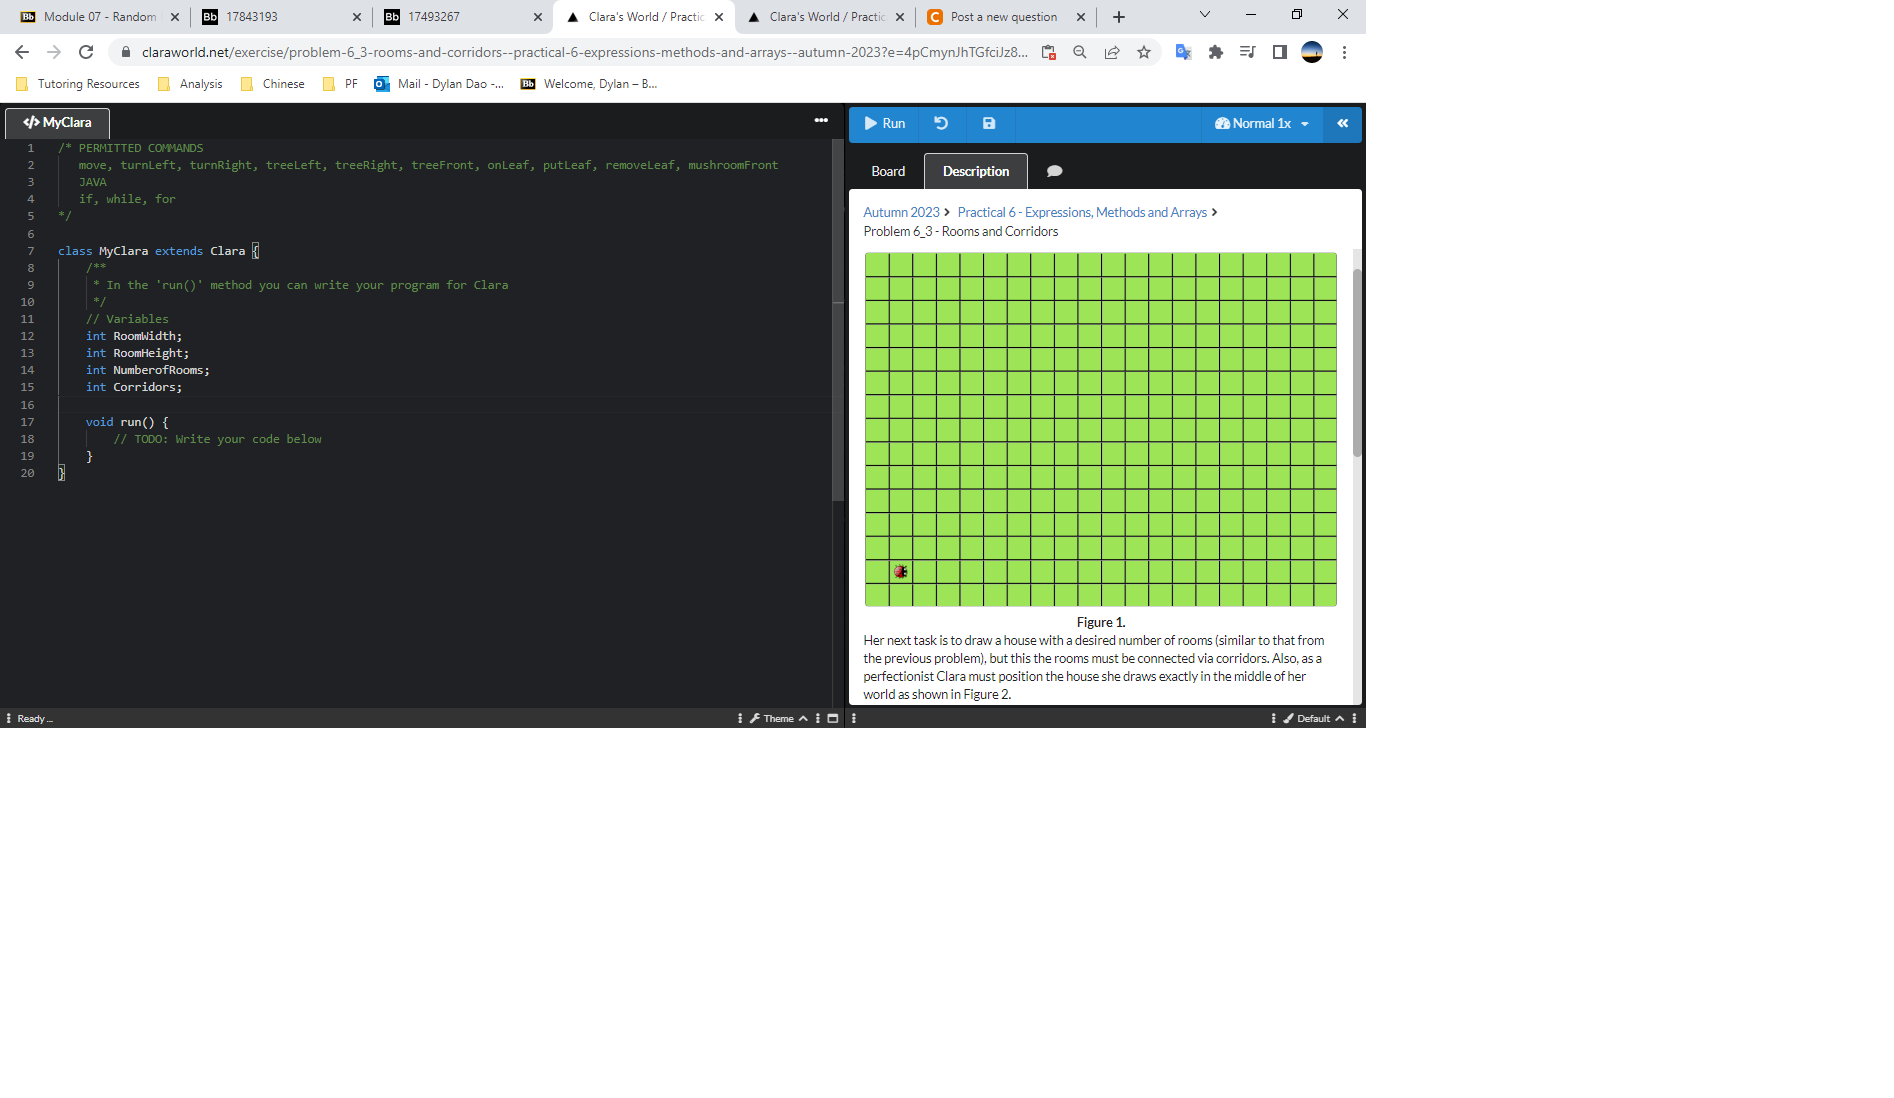Open the Chrome three-dot menu
Screen dimensions: 1894x1098
click(x=1344, y=52)
